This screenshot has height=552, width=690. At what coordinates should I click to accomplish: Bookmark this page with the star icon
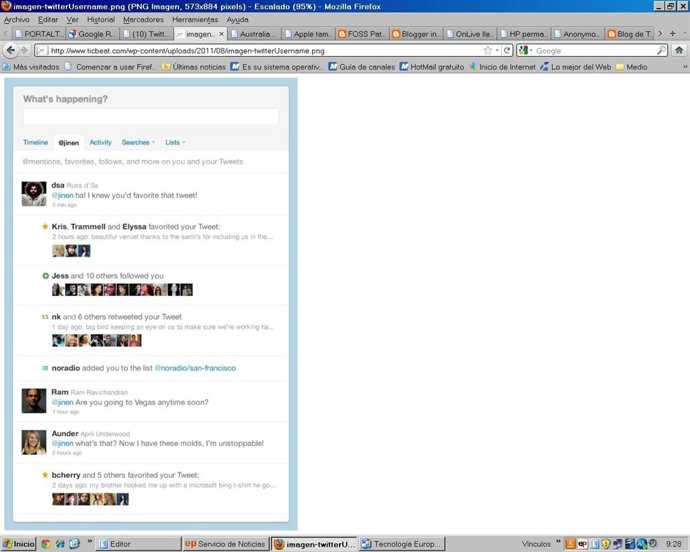pos(487,50)
